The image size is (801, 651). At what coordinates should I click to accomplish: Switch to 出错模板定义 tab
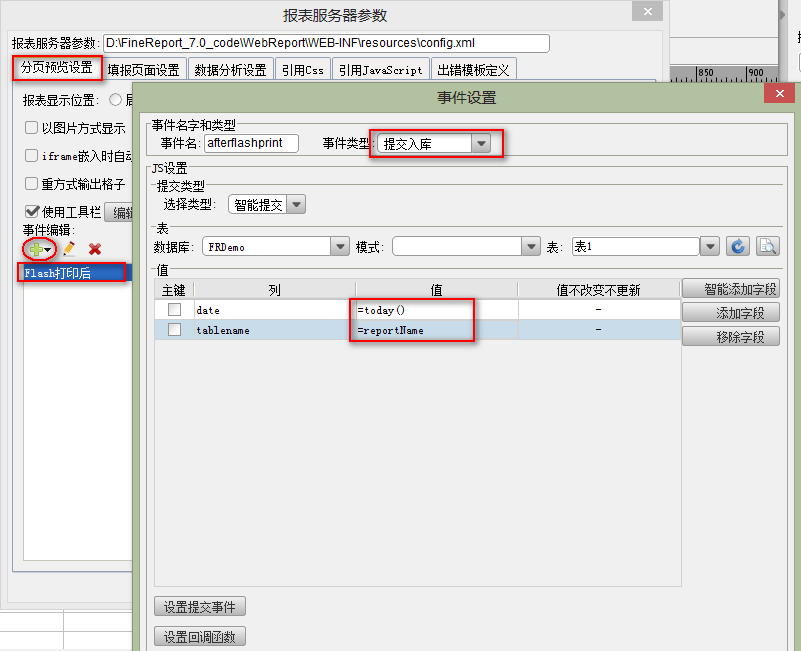point(474,70)
